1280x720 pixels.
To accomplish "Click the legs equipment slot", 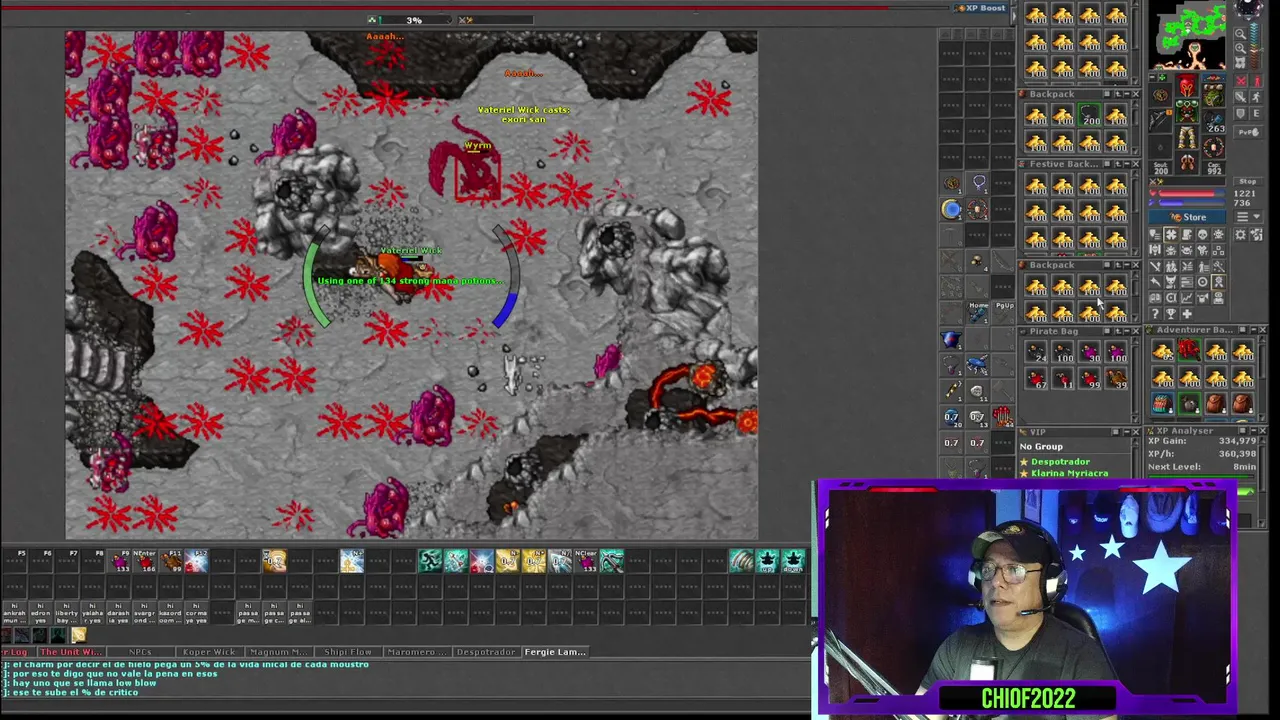I will click(1187, 137).
